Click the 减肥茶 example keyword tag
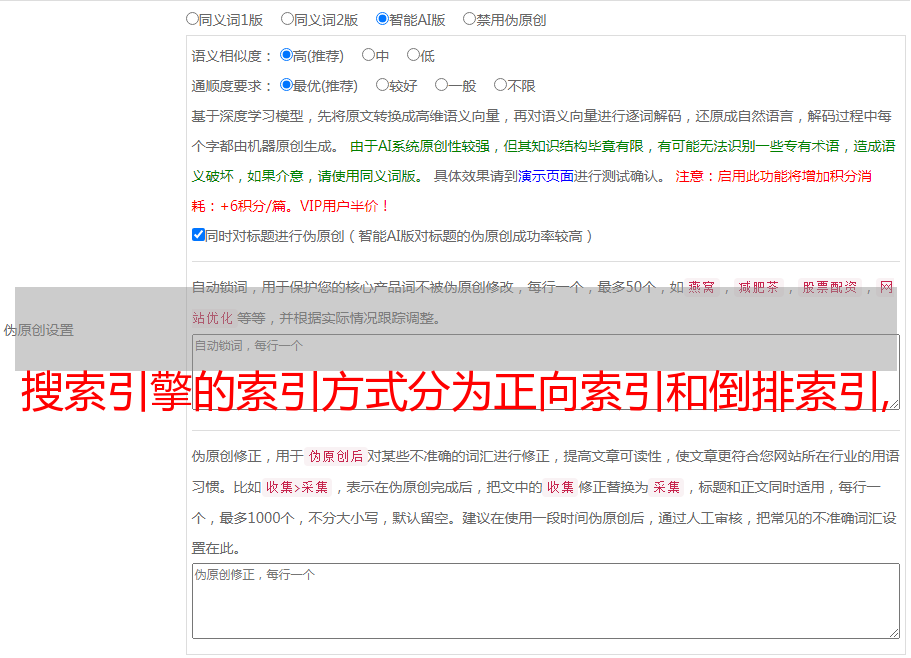This screenshot has width=911, height=658. tap(758, 287)
